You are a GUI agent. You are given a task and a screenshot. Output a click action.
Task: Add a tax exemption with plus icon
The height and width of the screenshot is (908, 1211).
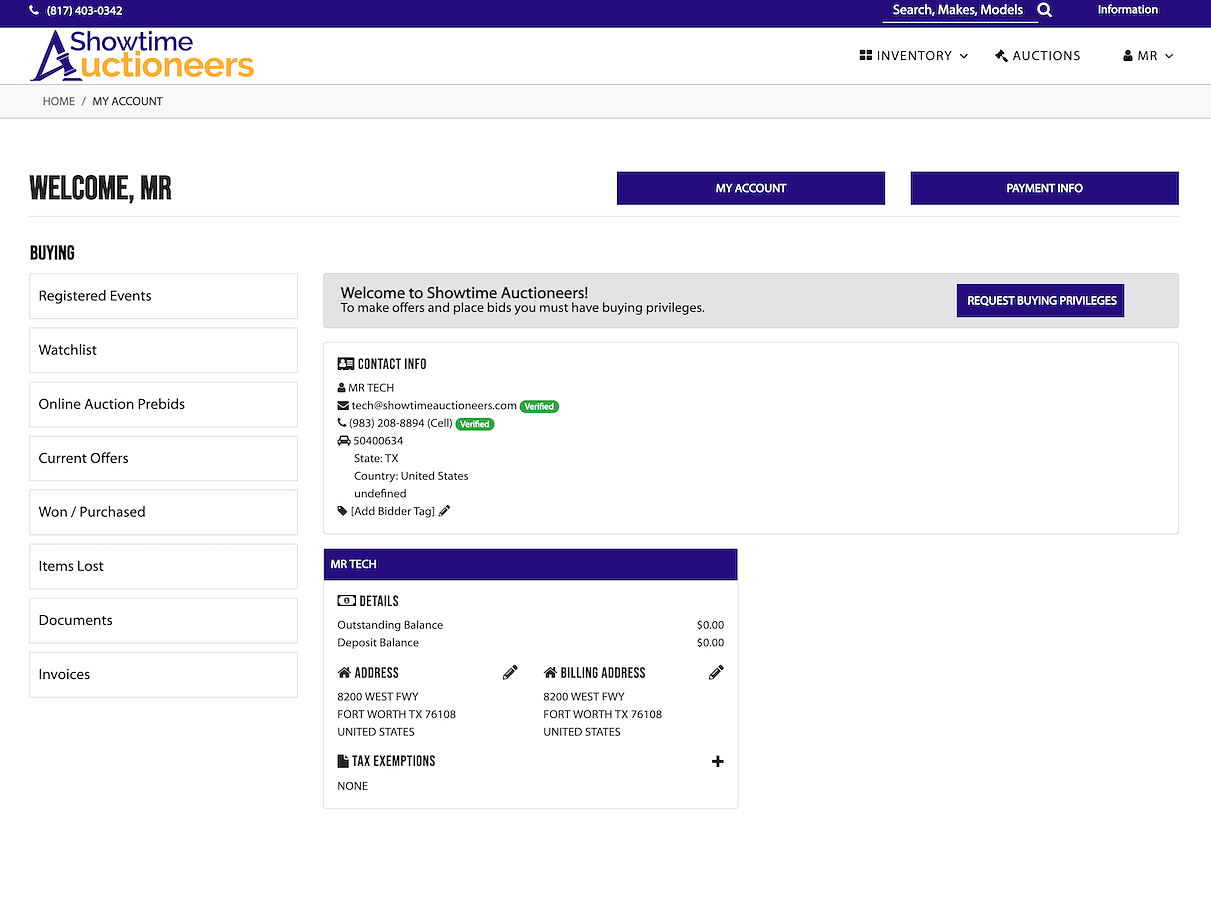tap(717, 761)
